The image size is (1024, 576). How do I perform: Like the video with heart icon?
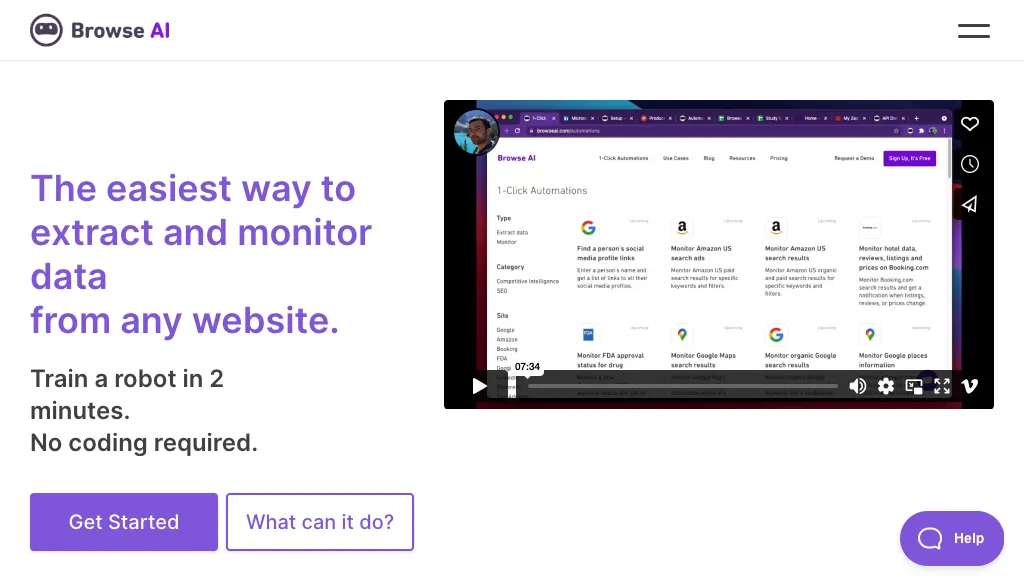click(969, 124)
